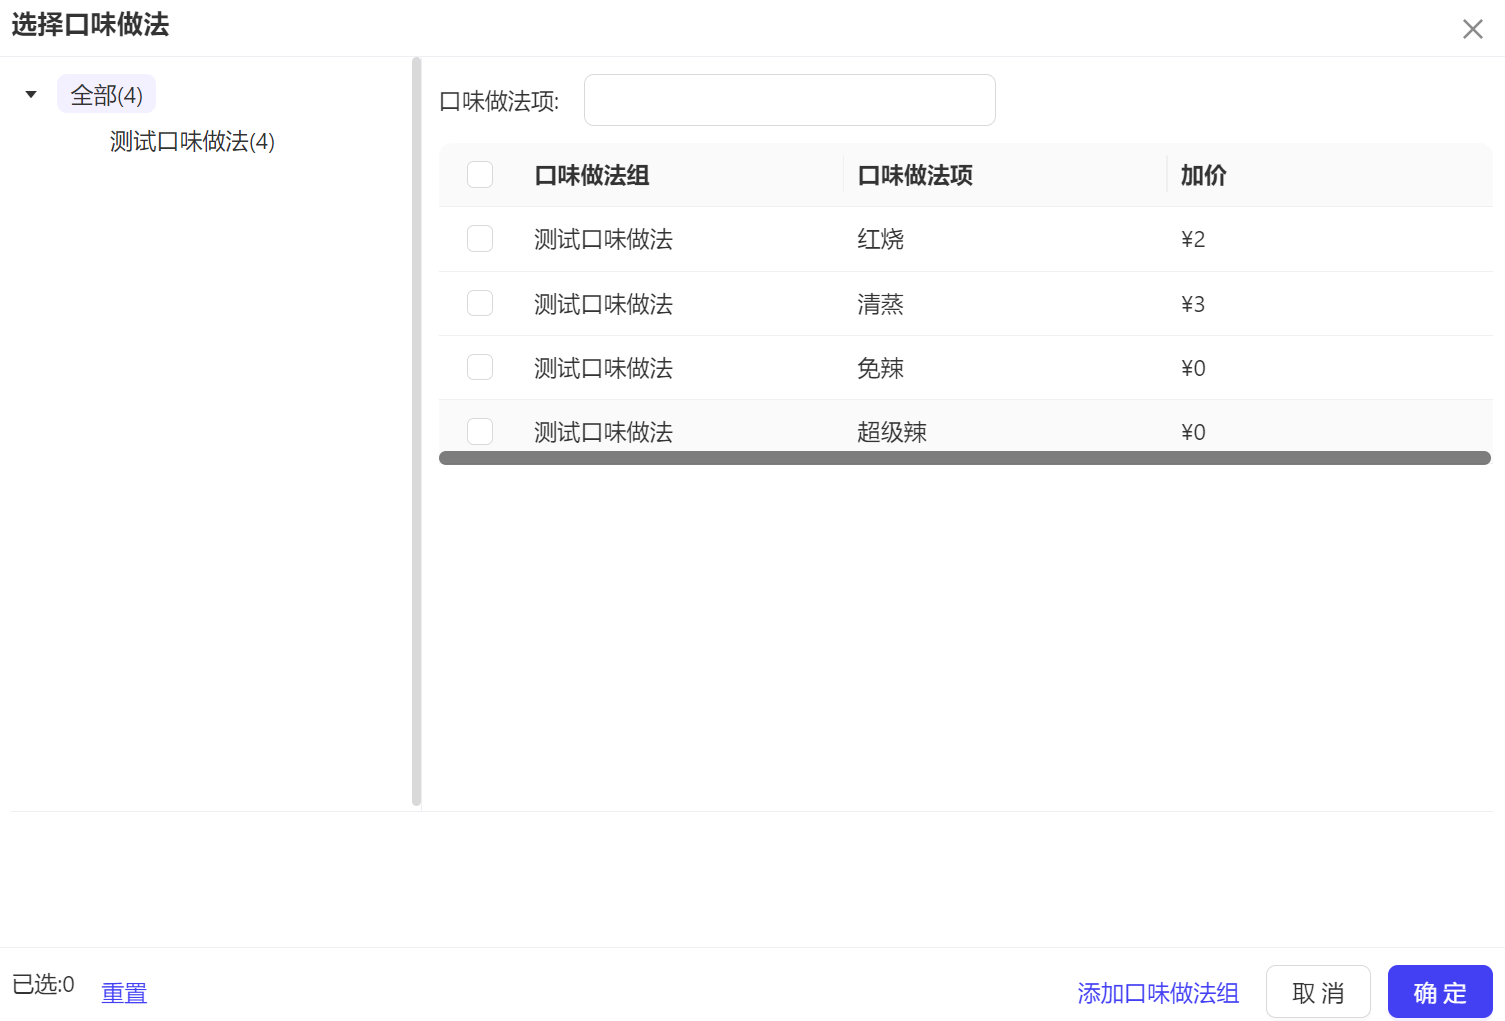Viewport: 1505px width, 1021px height.
Task: Click the 免辣 cell
Action: point(880,368)
